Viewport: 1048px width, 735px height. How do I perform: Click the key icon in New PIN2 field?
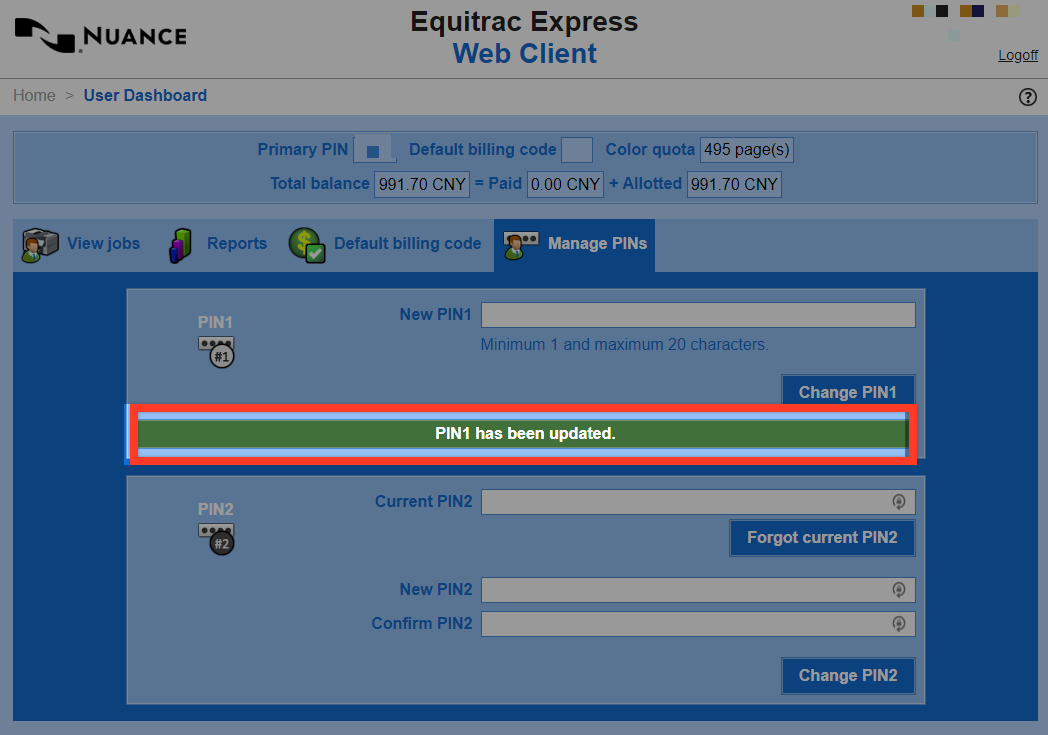(x=899, y=590)
